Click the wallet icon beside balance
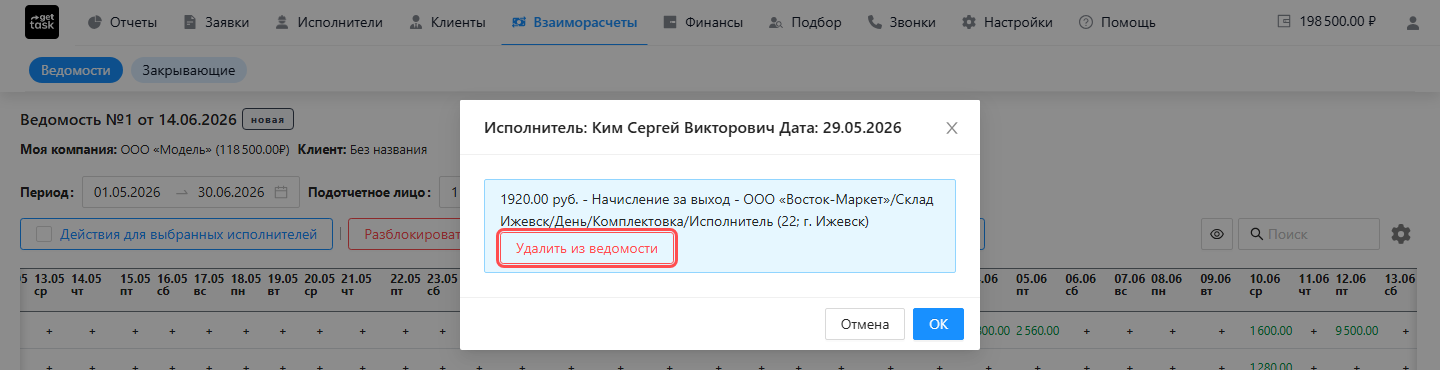The height and width of the screenshot is (370, 1440). coord(1285,22)
